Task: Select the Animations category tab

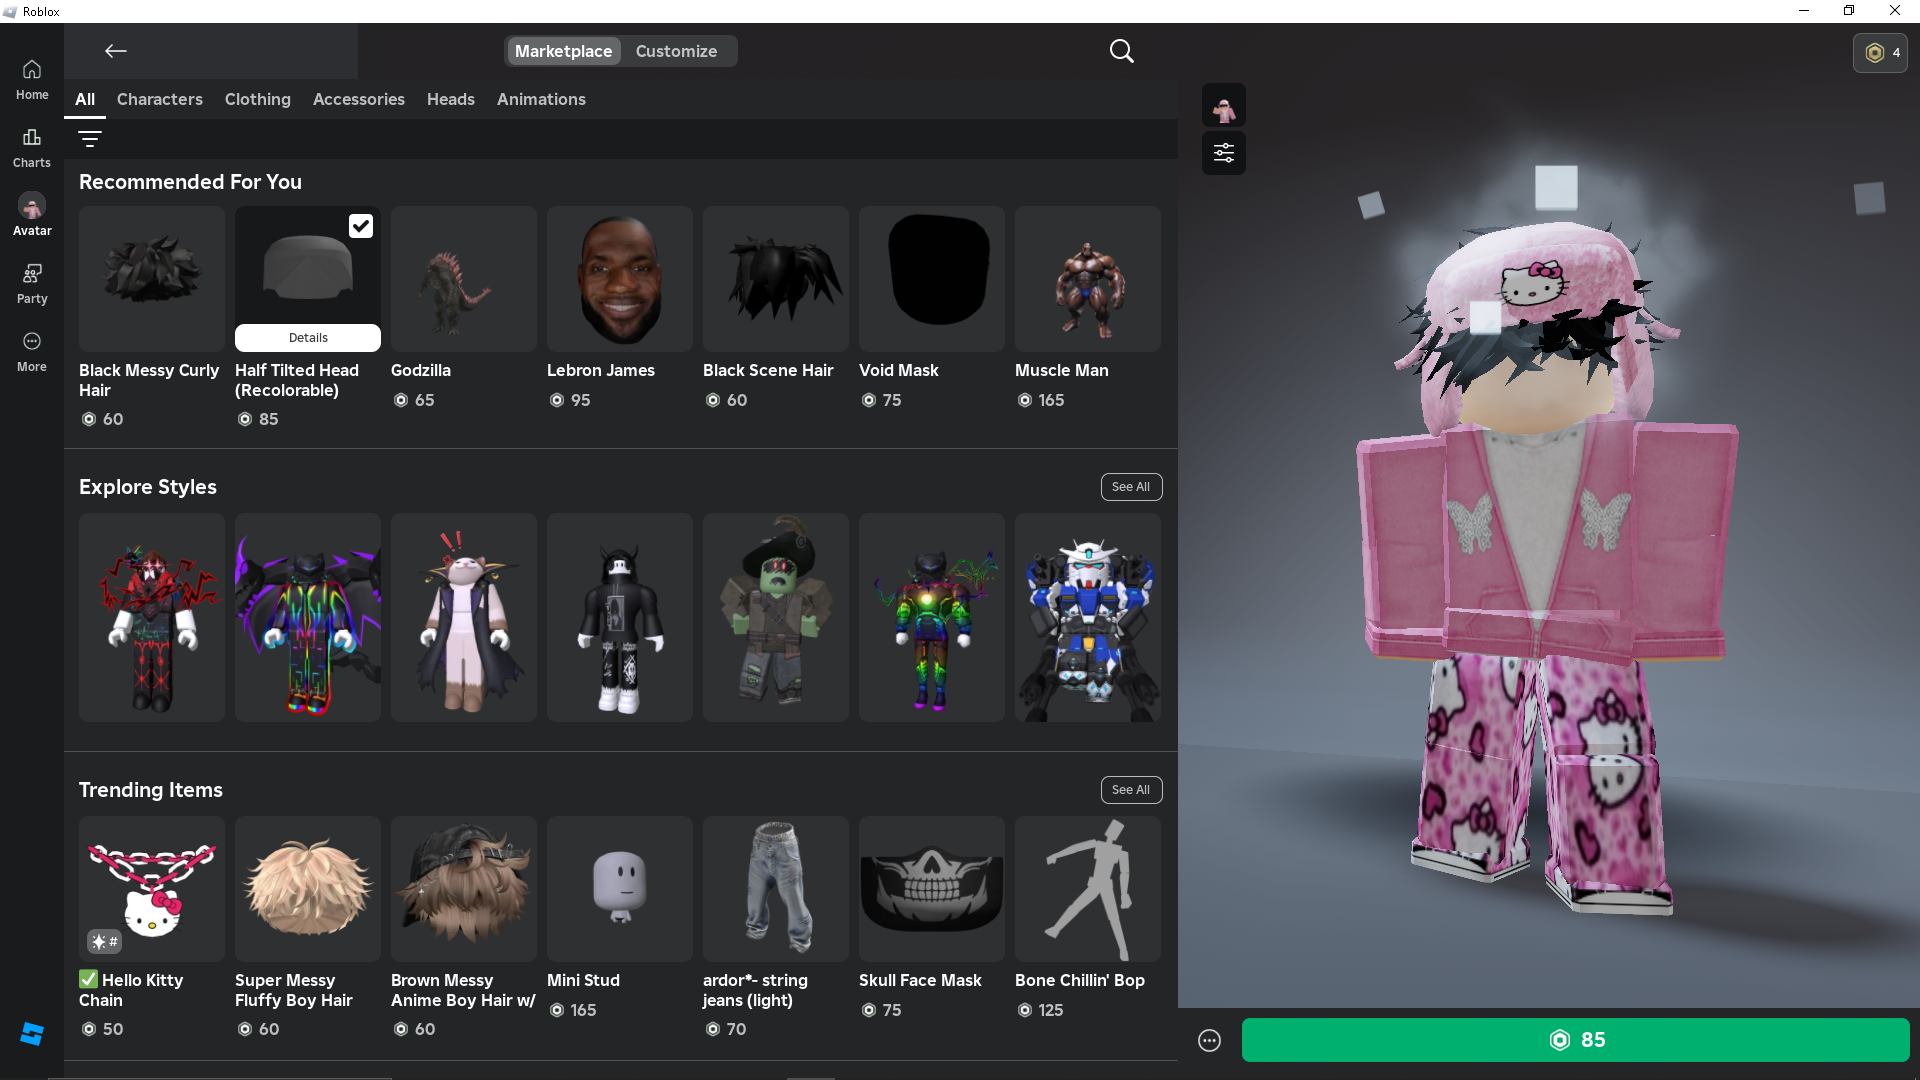Action: pyautogui.click(x=541, y=99)
